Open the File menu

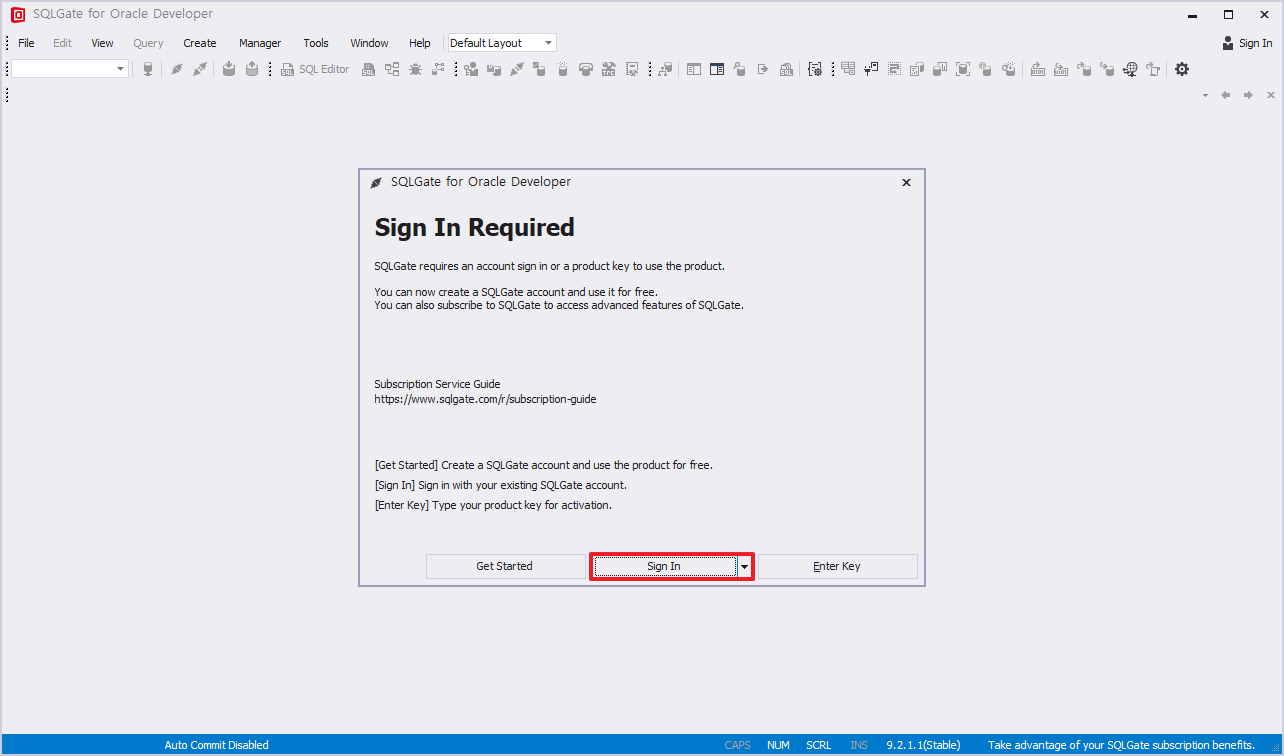(x=26, y=43)
